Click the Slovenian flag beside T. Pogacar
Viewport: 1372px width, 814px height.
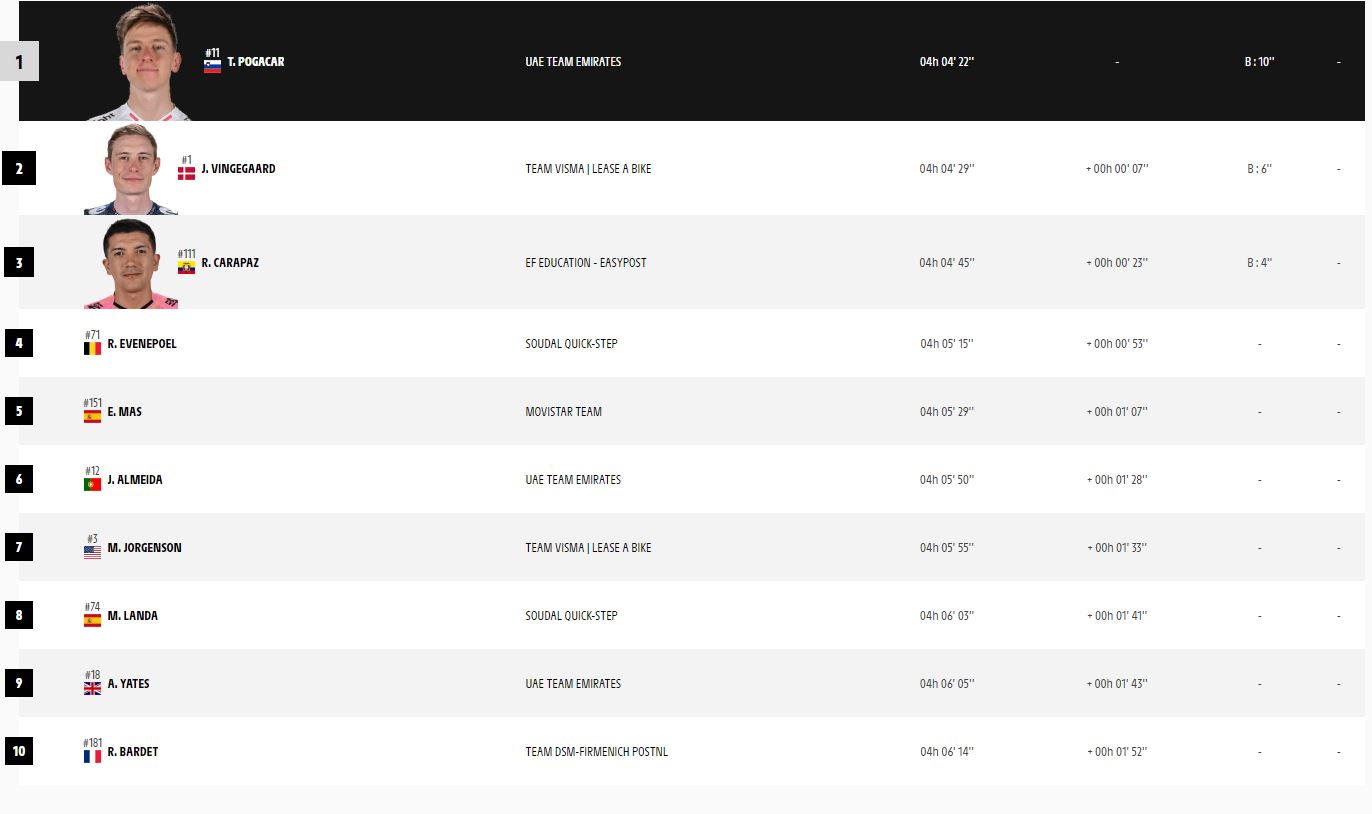[x=212, y=67]
